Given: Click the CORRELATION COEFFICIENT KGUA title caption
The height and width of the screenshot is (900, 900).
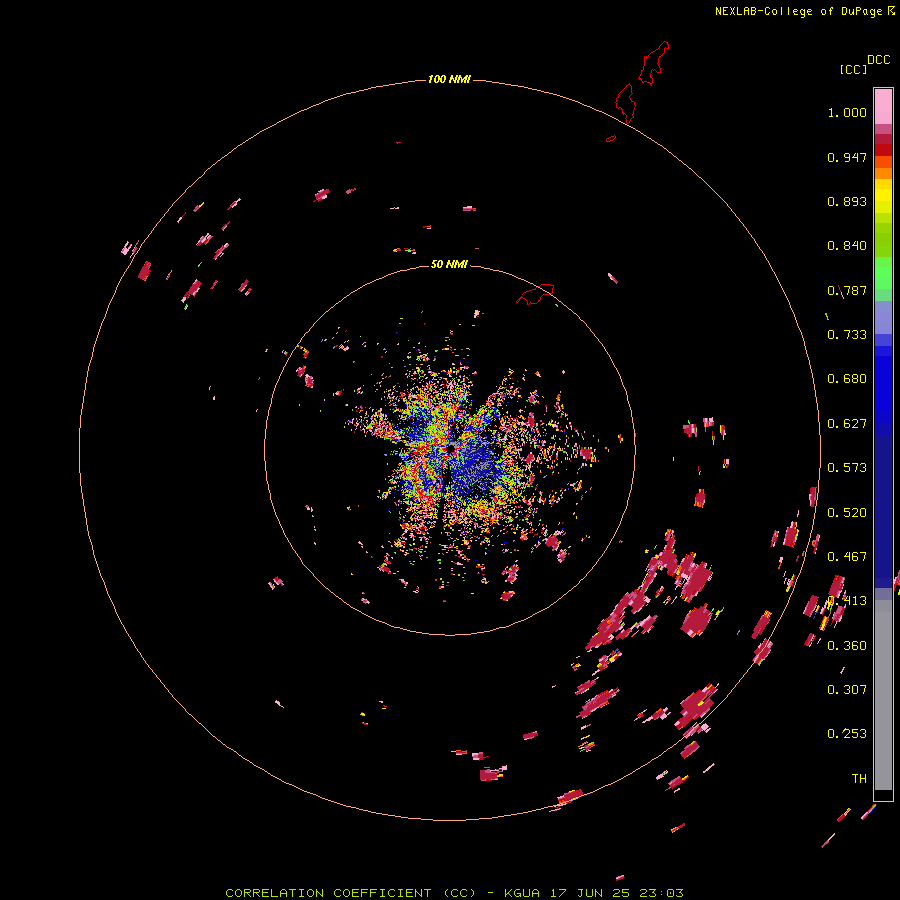Looking at the screenshot, I should coord(454,893).
